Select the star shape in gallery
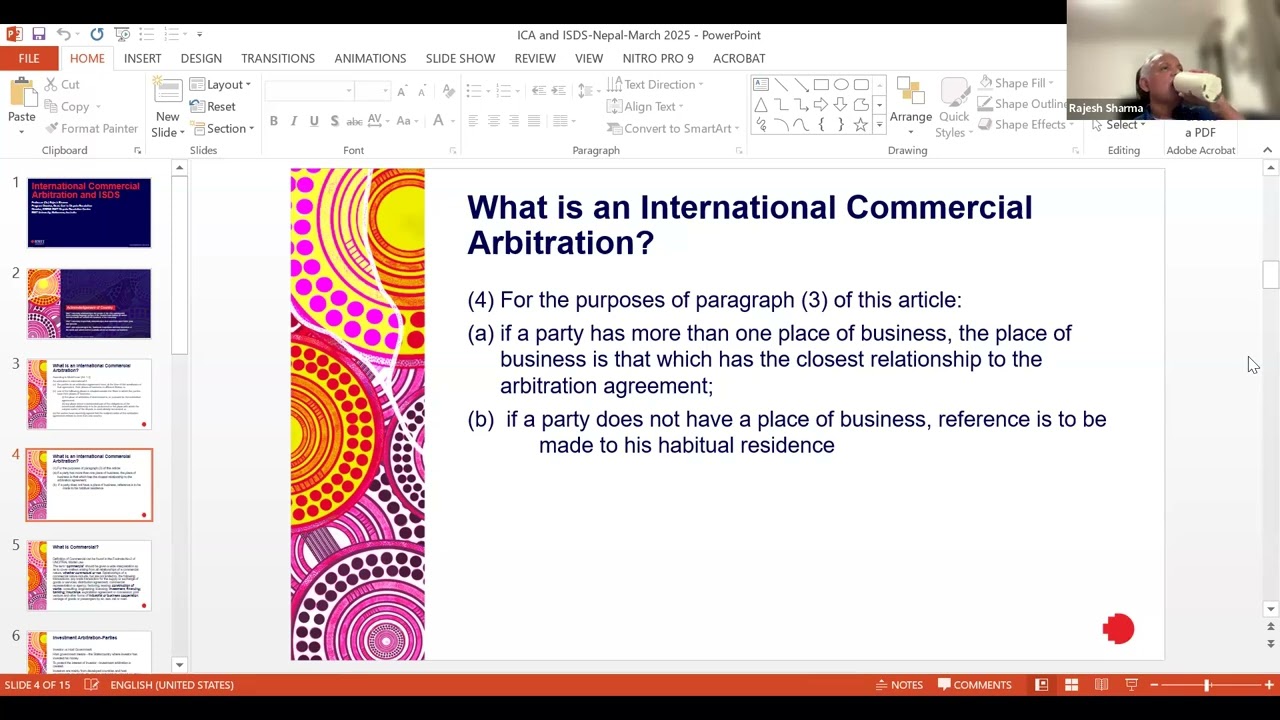Screen dimensions: 1280x720 861,125
